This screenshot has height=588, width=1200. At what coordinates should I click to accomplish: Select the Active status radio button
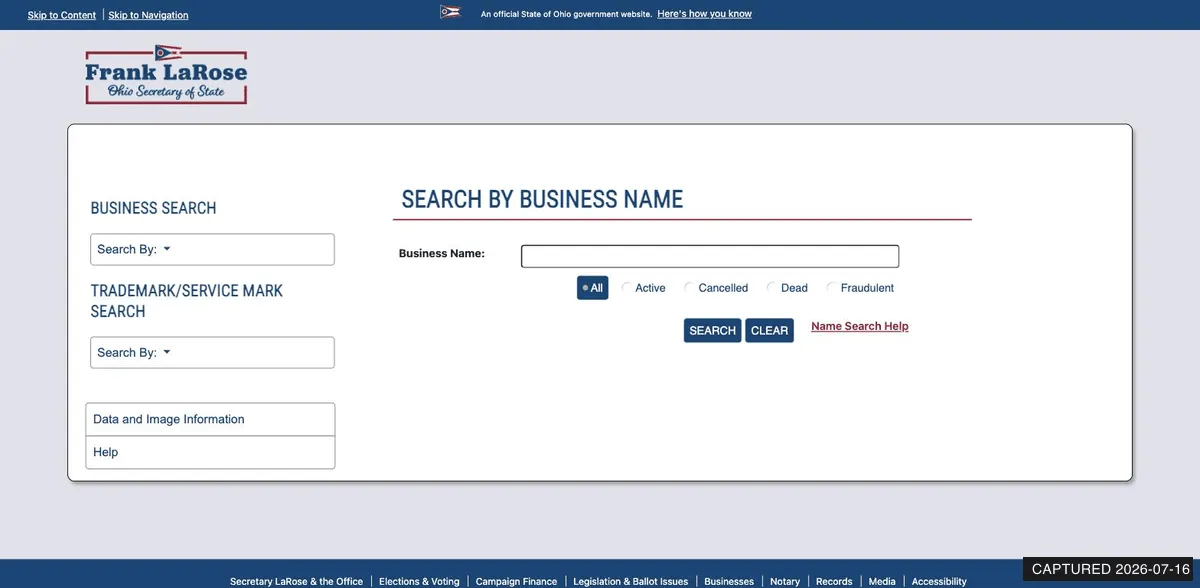pyautogui.click(x=627, y=288)
